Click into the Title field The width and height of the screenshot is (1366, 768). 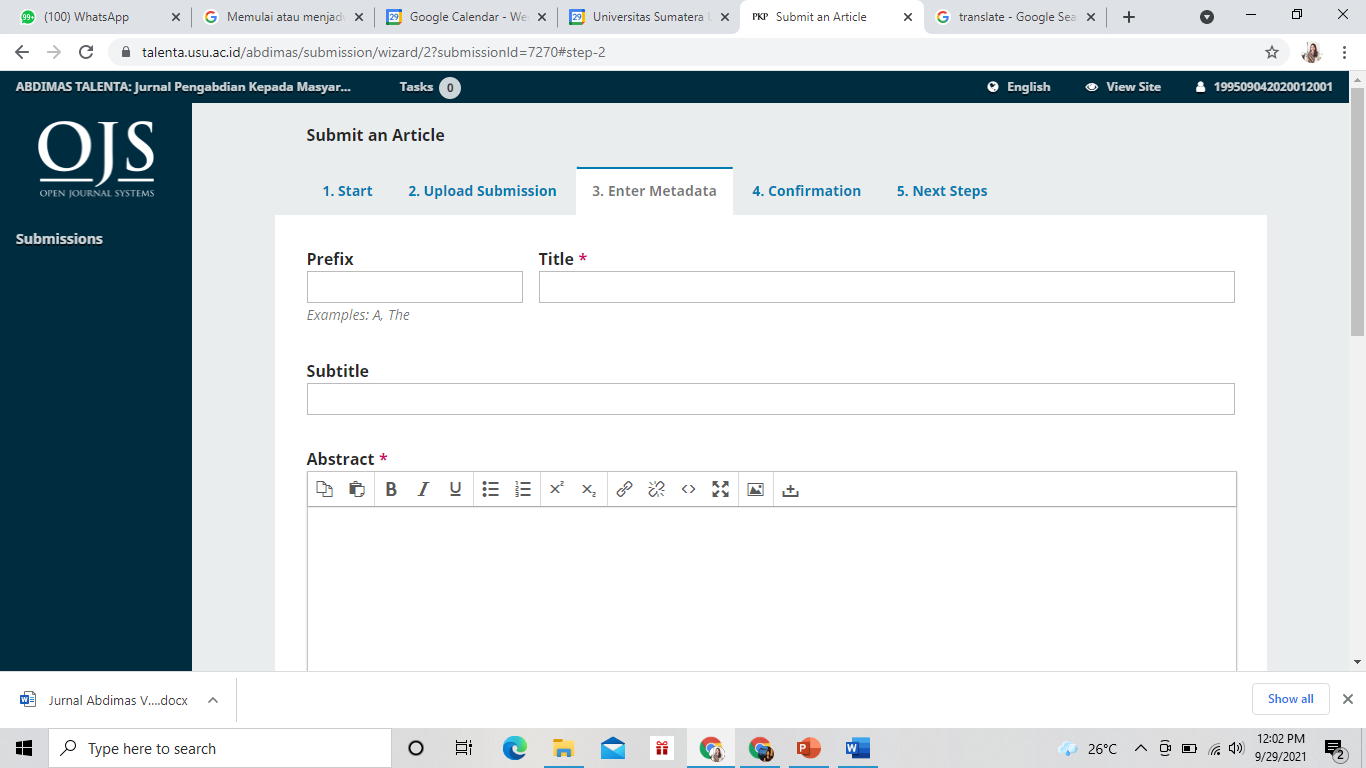[886, 287]
